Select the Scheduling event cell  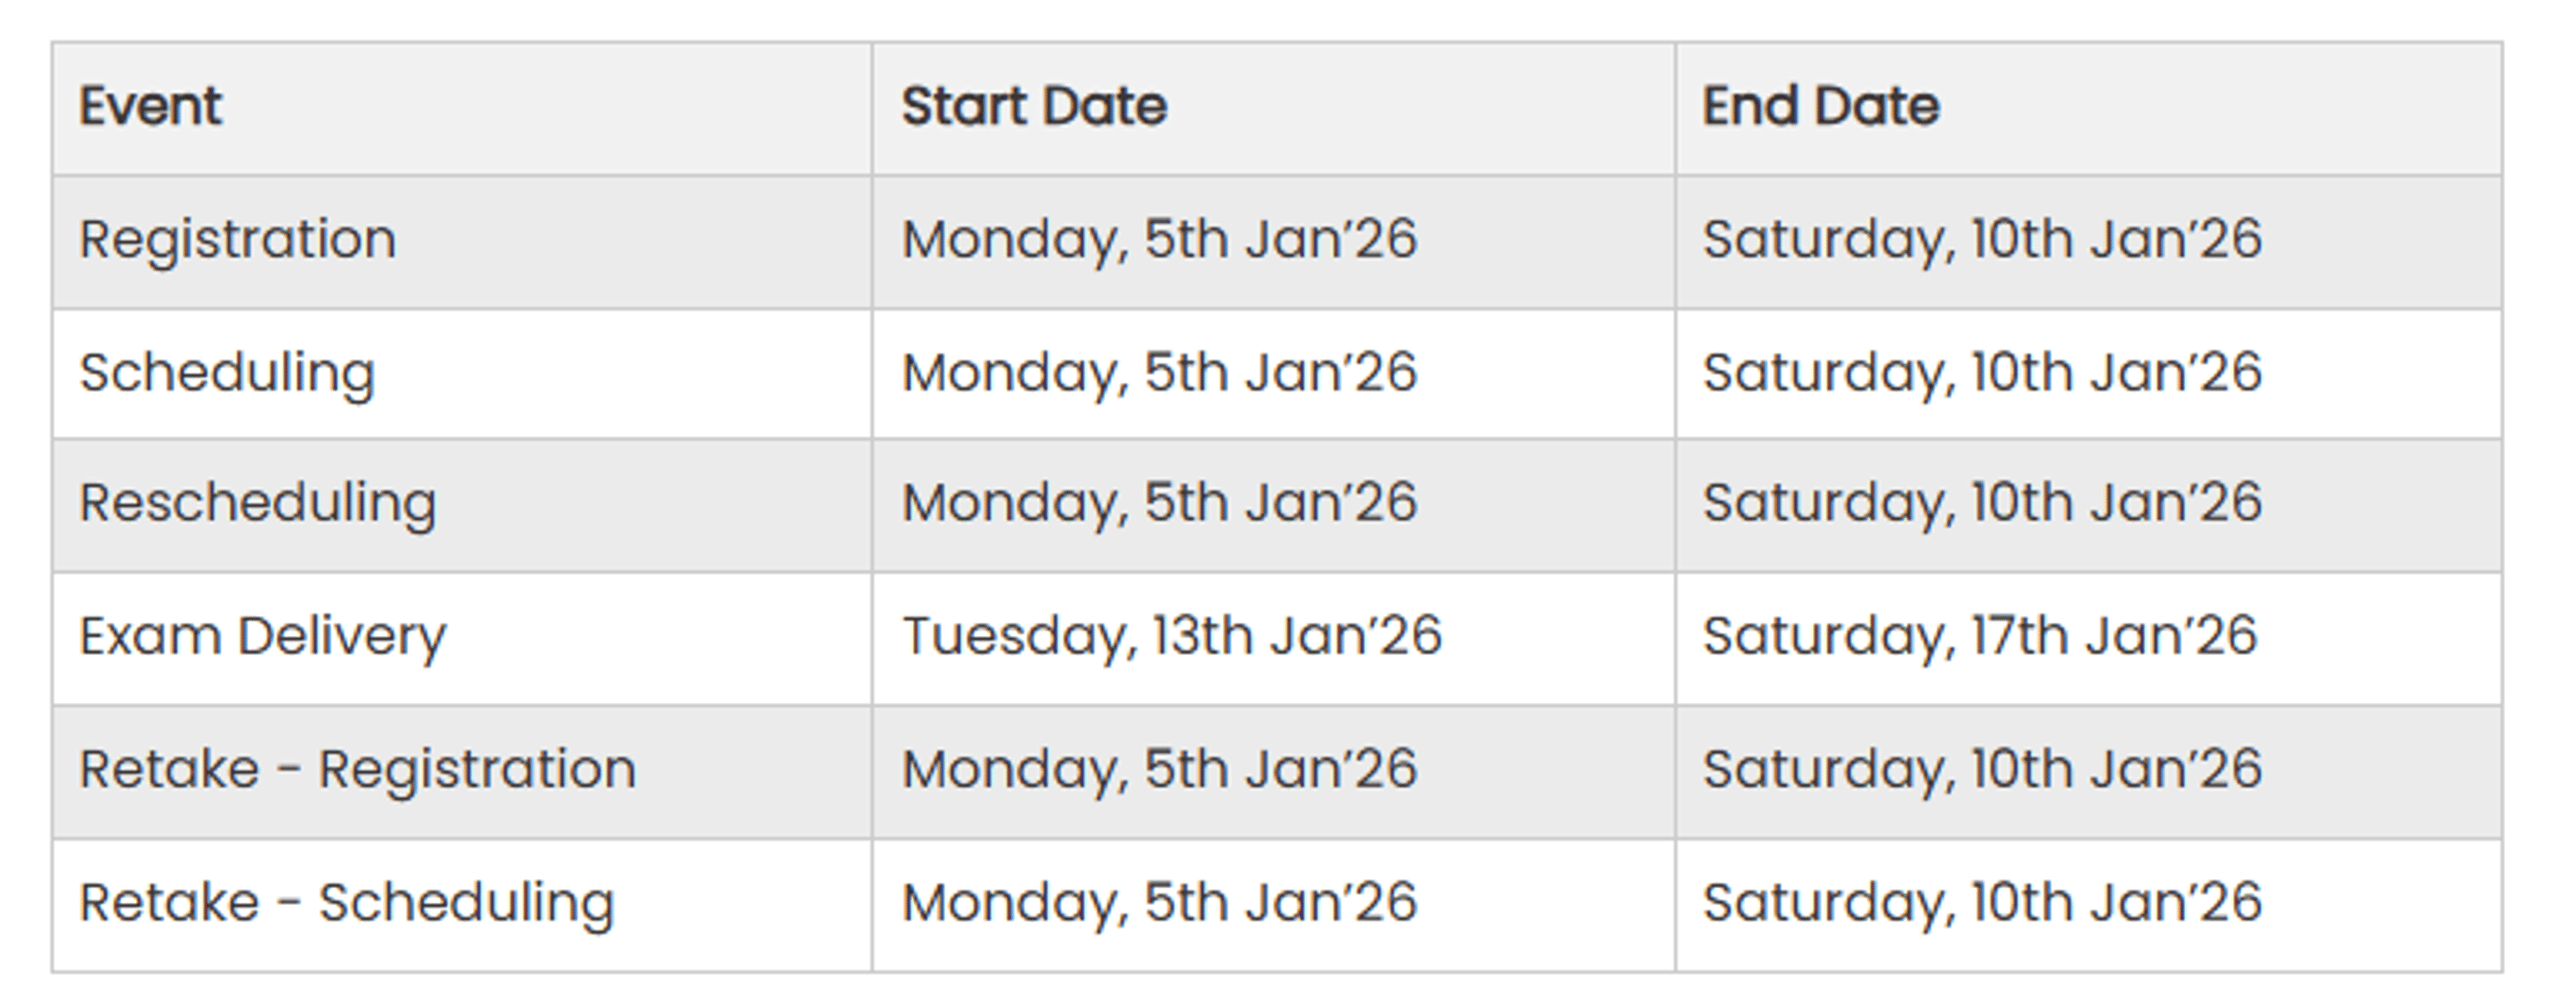(x=227, y=373)
